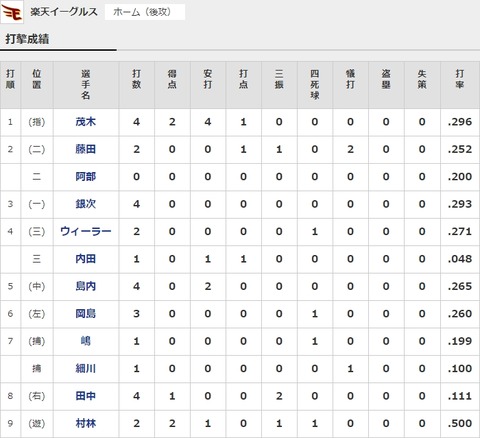Click 内田's RBI value 1 under 打点
Viewport: 480px width, 438px height.
click(243, 259)
